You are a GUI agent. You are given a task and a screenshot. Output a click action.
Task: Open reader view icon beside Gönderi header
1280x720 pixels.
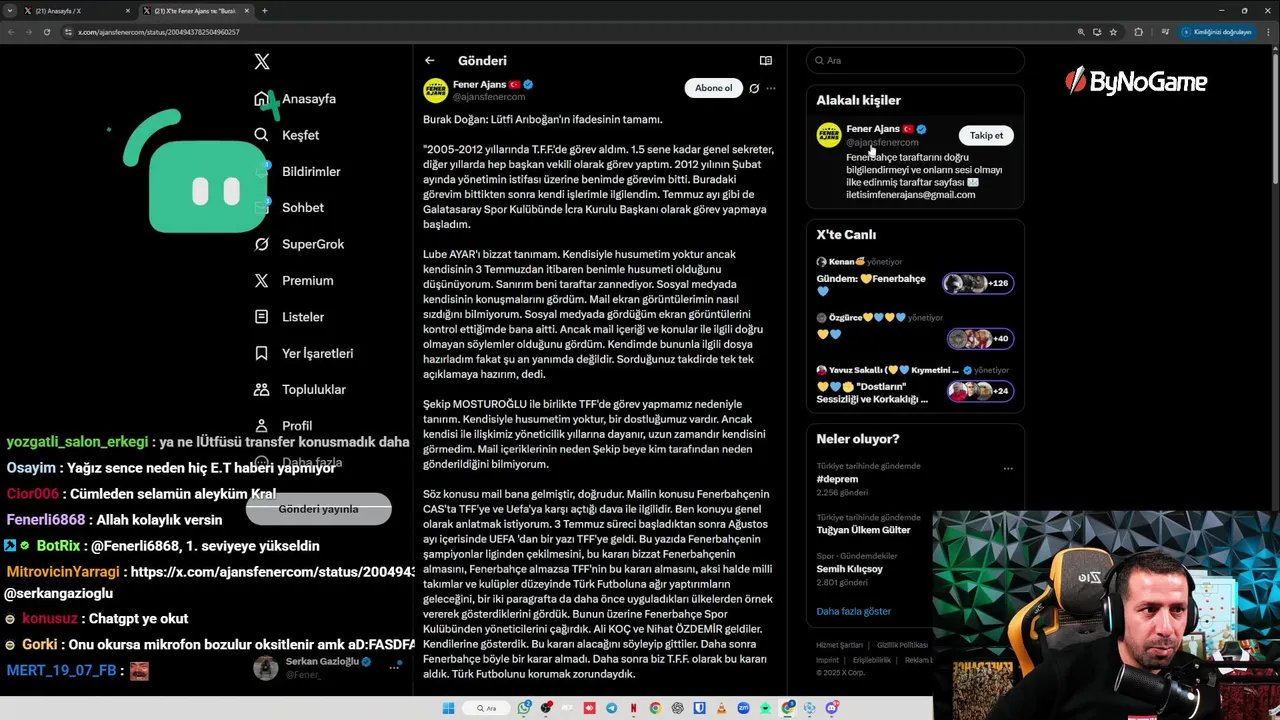766,61
